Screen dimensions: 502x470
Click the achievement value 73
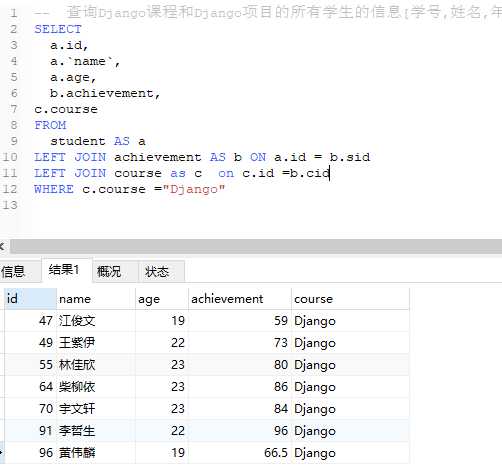pyautogui.click(x=240, y=343)
